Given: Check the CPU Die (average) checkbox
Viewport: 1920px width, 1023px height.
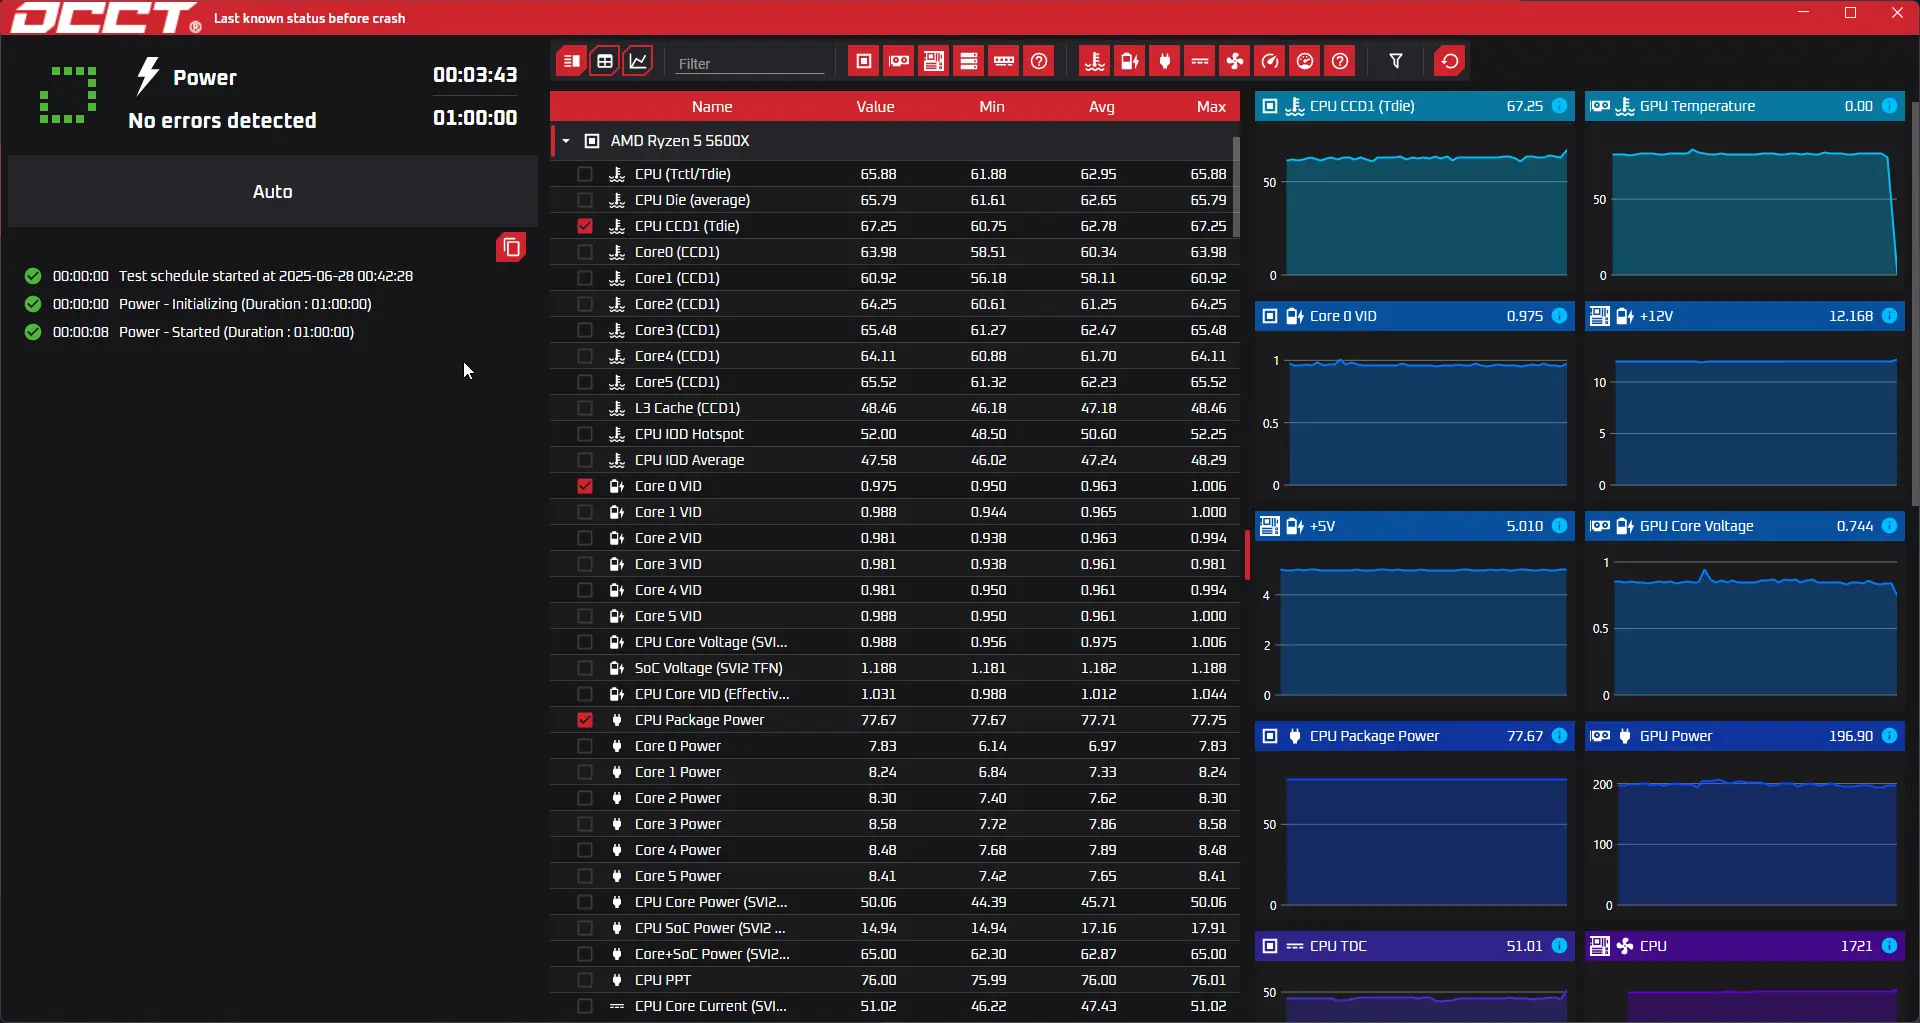Looking at the screenshot, I should point(585,200).
